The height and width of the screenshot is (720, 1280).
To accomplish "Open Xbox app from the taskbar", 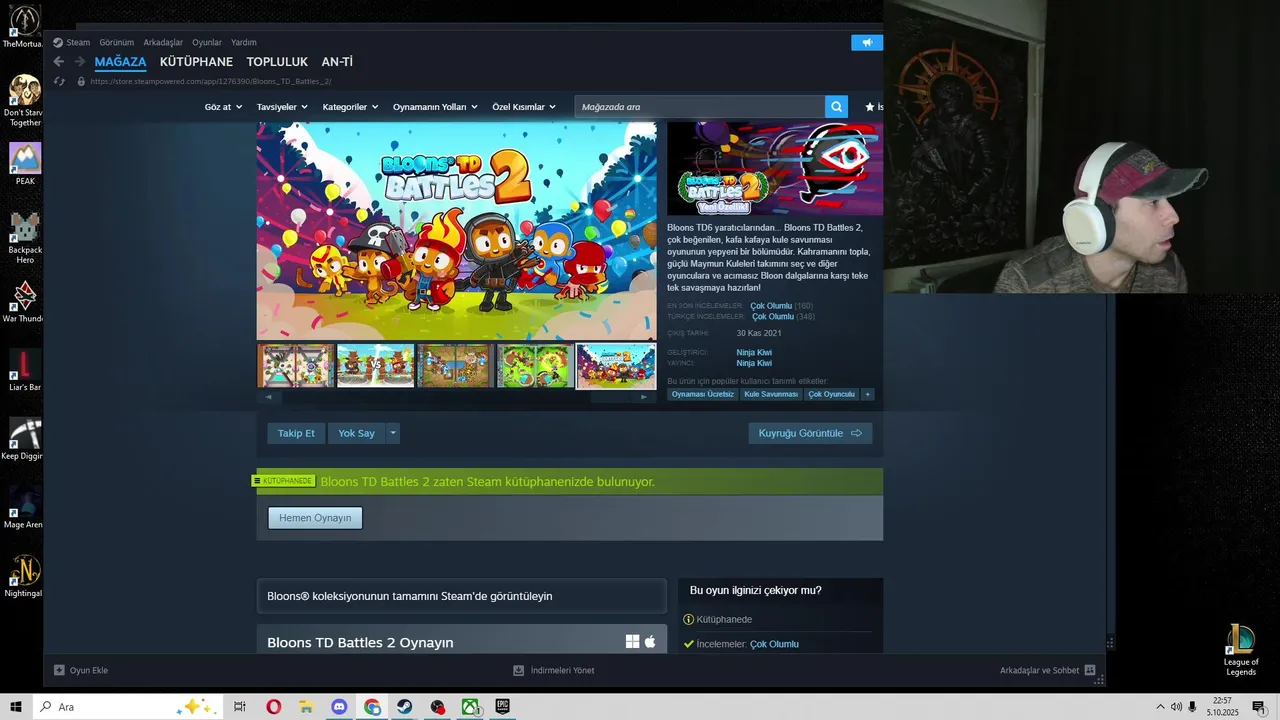I will (x=470, y=707).
